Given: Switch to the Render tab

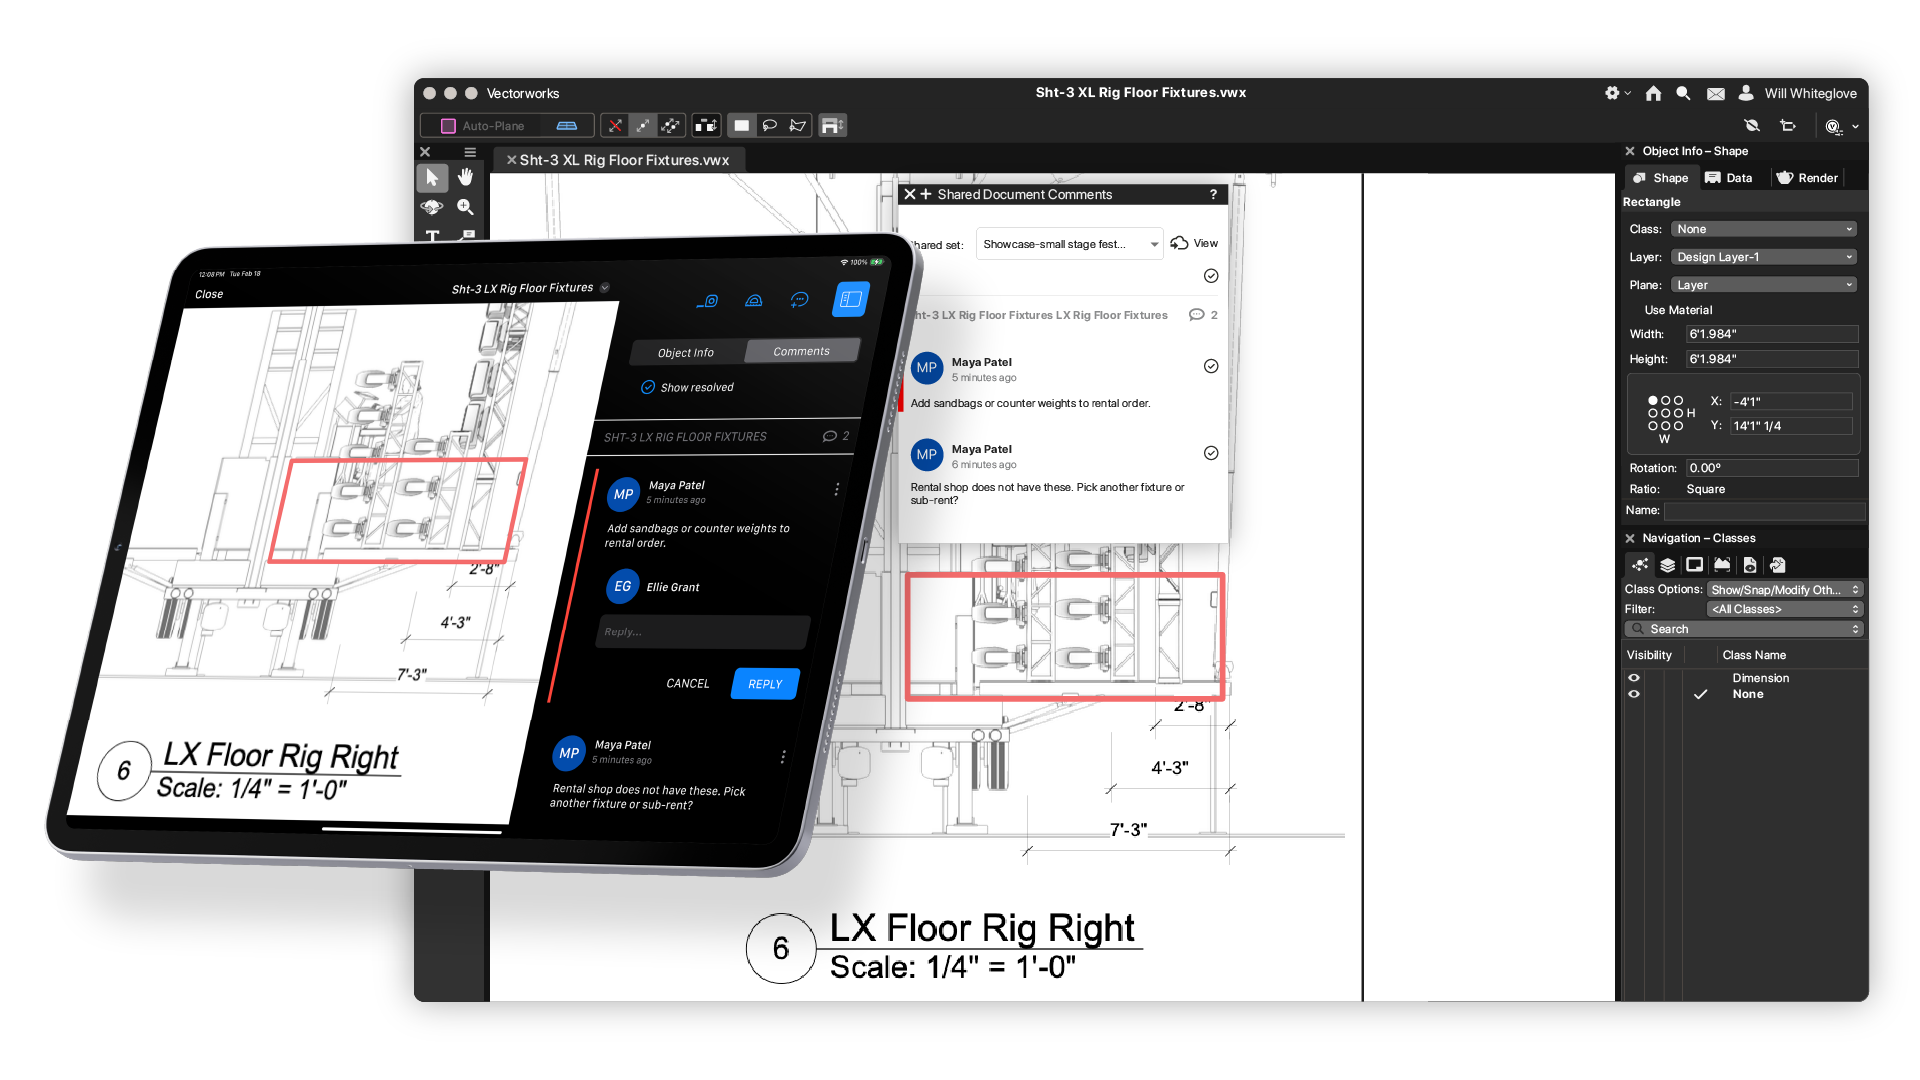Looking at the screenshot, I should 1807,178.
